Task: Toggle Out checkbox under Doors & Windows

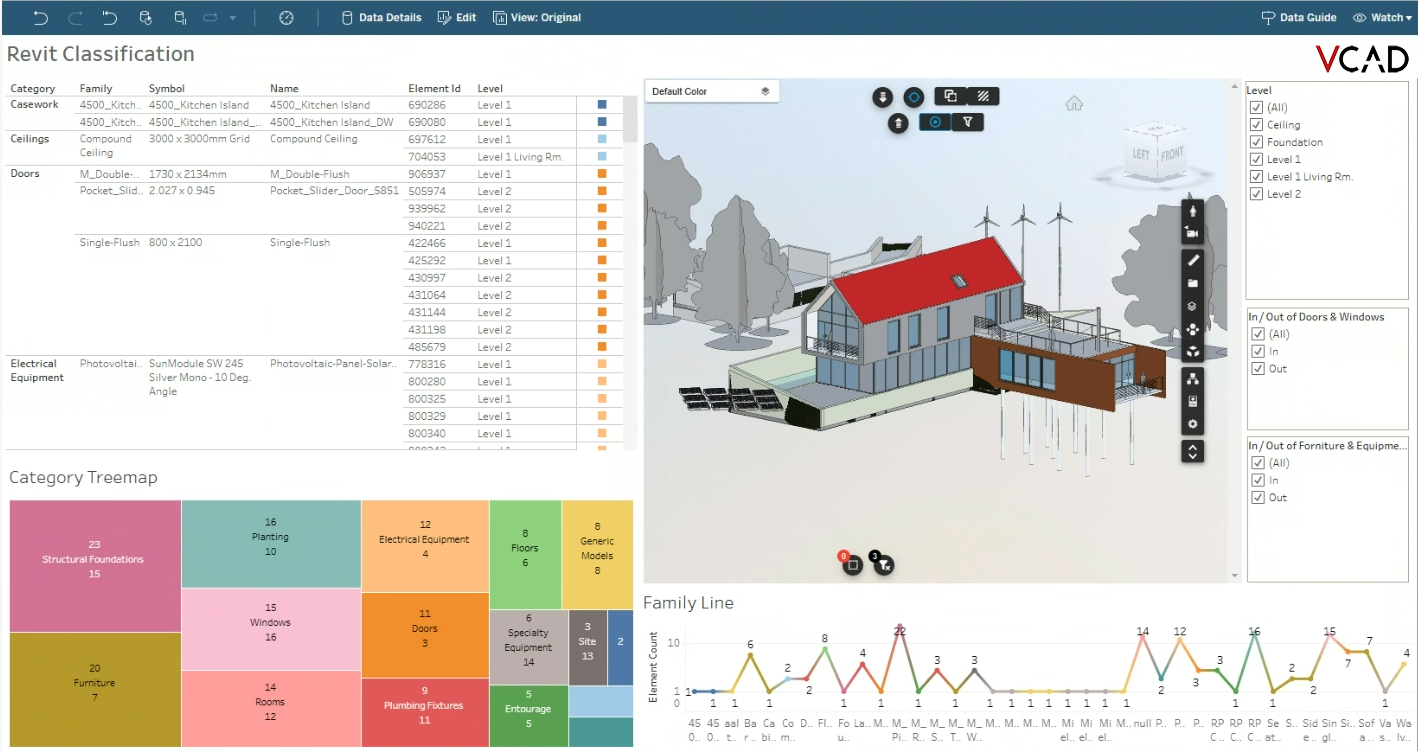Action: coord(1258,369)
